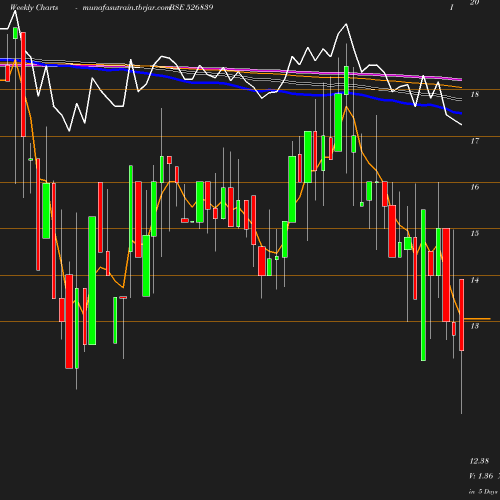Click the price axis label "17"
This screenshot has width=500, height=500.
pyautogui.click(x=475, y=141)
